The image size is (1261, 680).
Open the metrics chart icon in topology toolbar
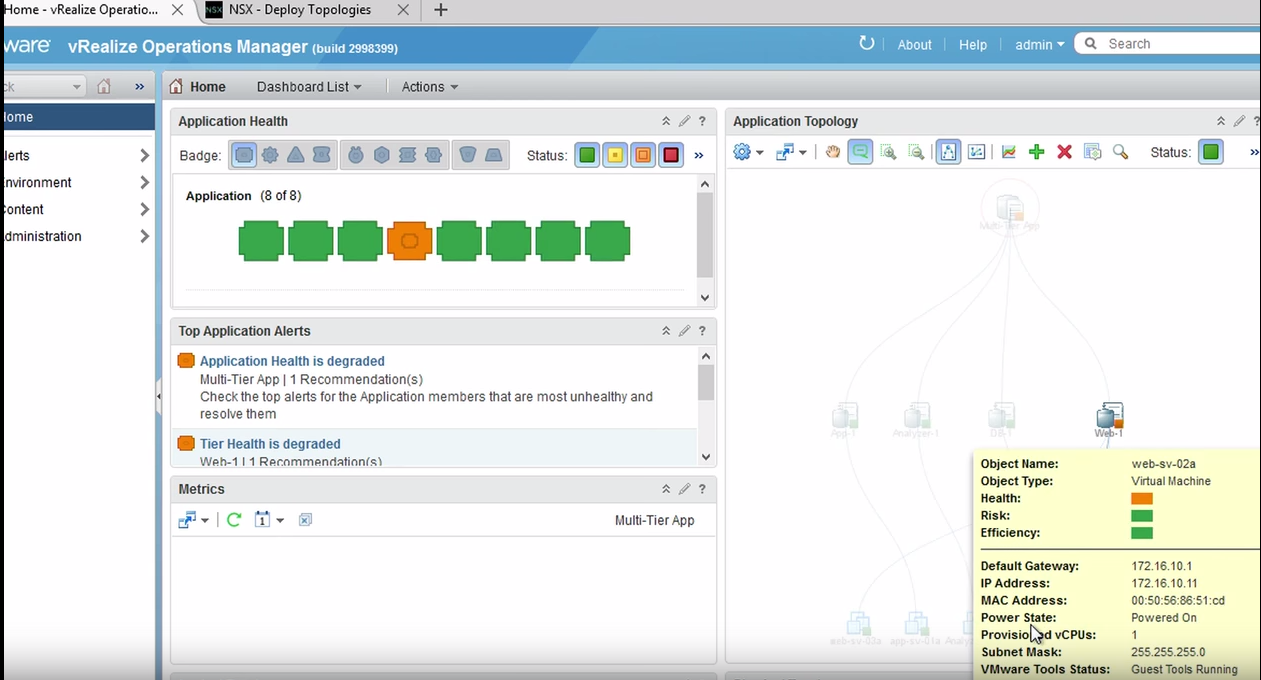coord(1009,152)
